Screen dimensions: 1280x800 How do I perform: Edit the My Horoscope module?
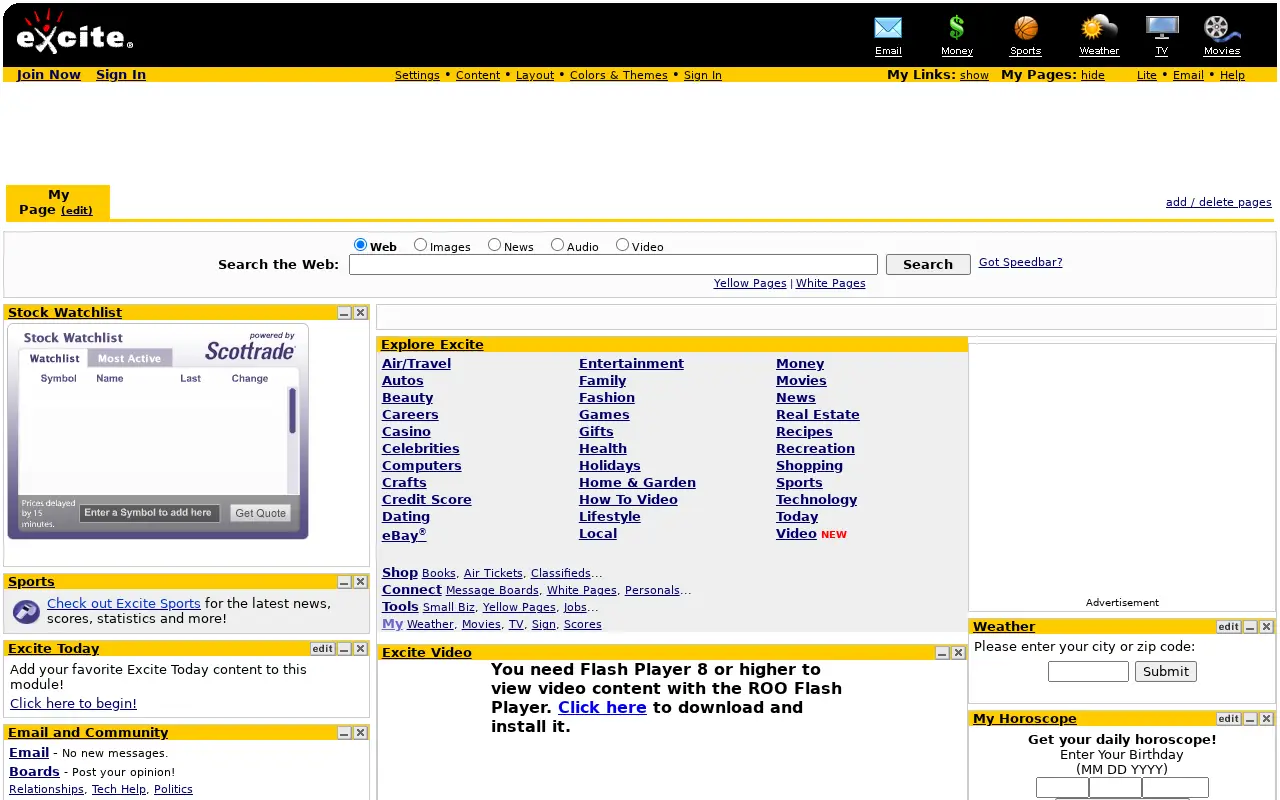(1228, 719)
